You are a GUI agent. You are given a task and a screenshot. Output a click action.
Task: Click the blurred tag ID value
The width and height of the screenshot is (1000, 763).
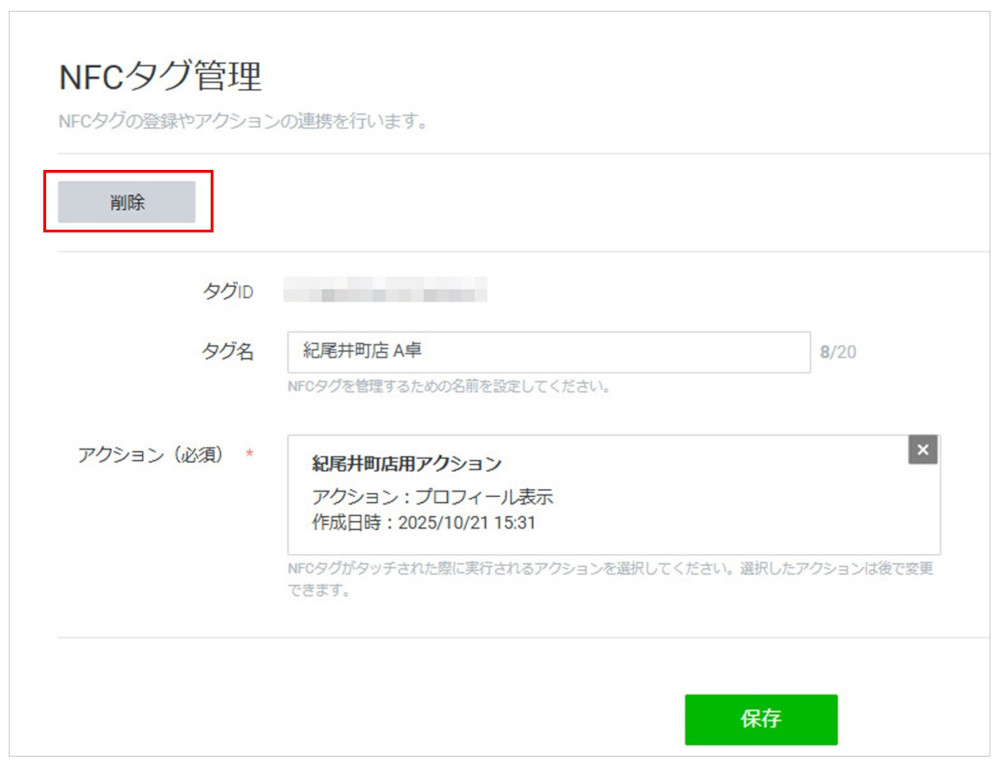[385, 292]
